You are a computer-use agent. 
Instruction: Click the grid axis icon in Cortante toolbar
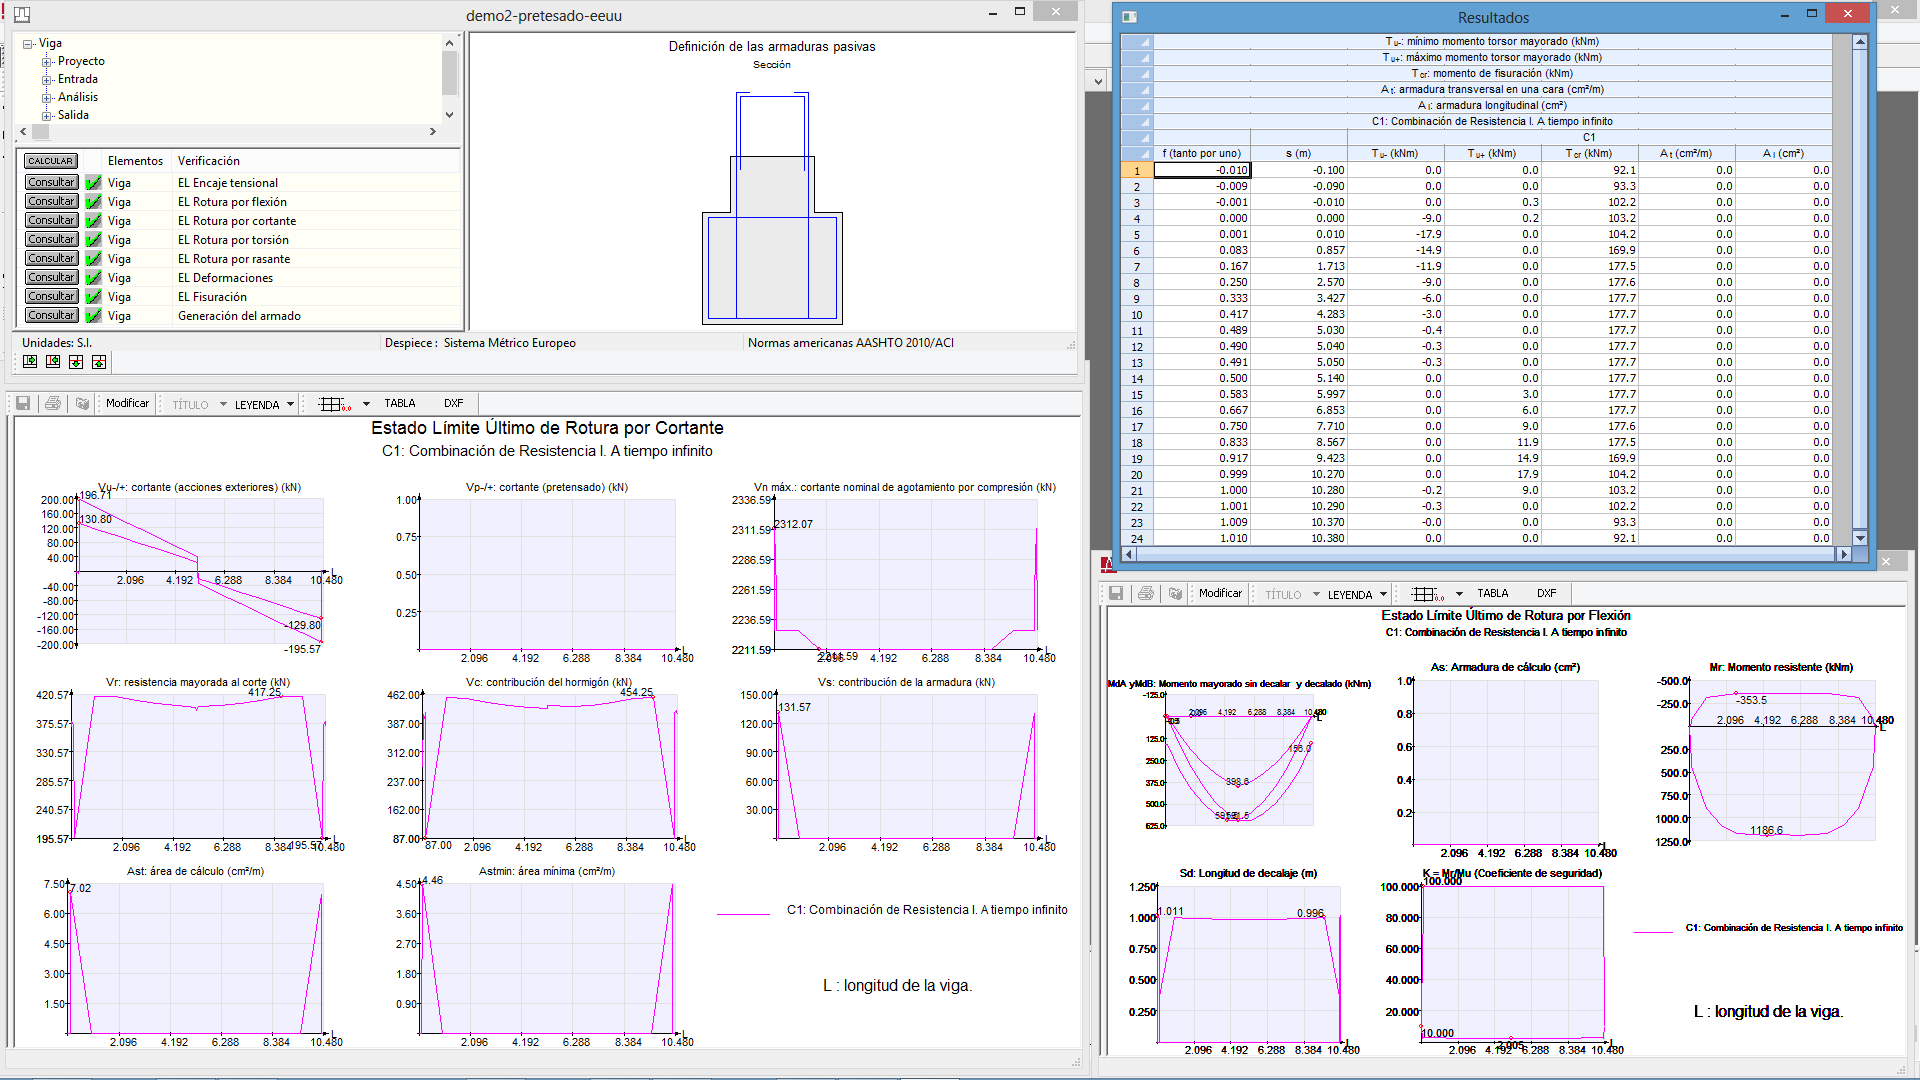[334, 404]
